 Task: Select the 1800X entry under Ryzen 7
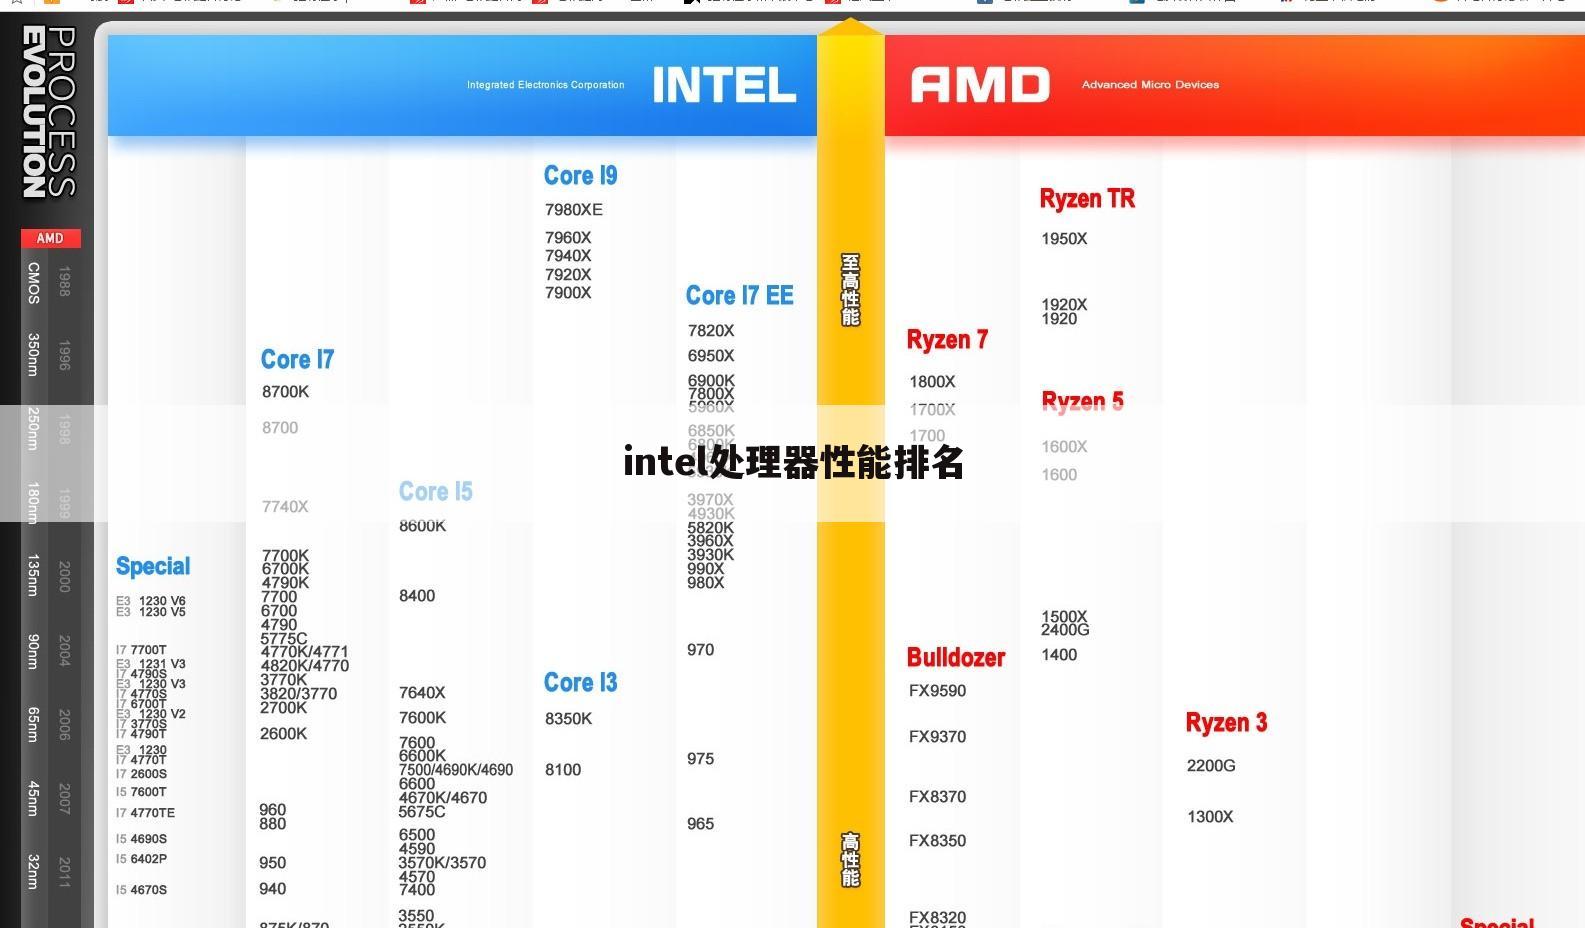click(x=932, y=382)
